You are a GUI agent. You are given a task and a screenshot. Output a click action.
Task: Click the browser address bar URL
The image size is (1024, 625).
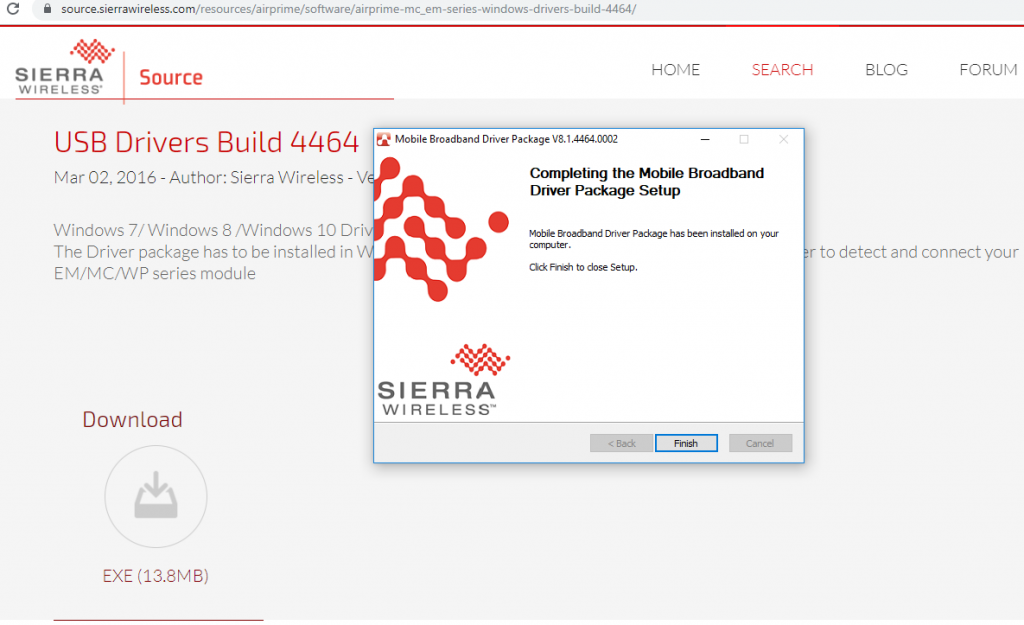coord(348,9)
